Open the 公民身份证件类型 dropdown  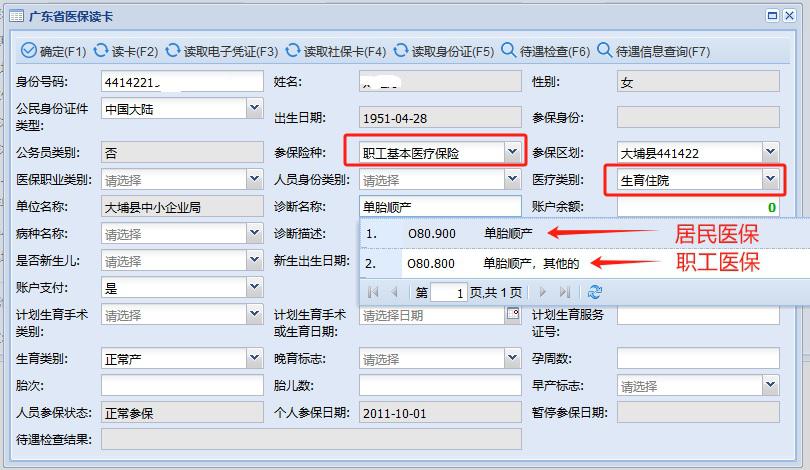254,108
